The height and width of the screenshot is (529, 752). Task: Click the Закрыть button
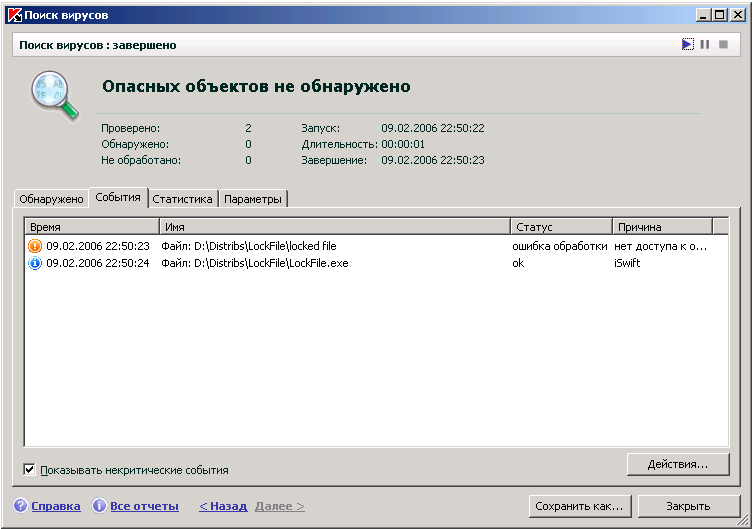coord(688,506)
